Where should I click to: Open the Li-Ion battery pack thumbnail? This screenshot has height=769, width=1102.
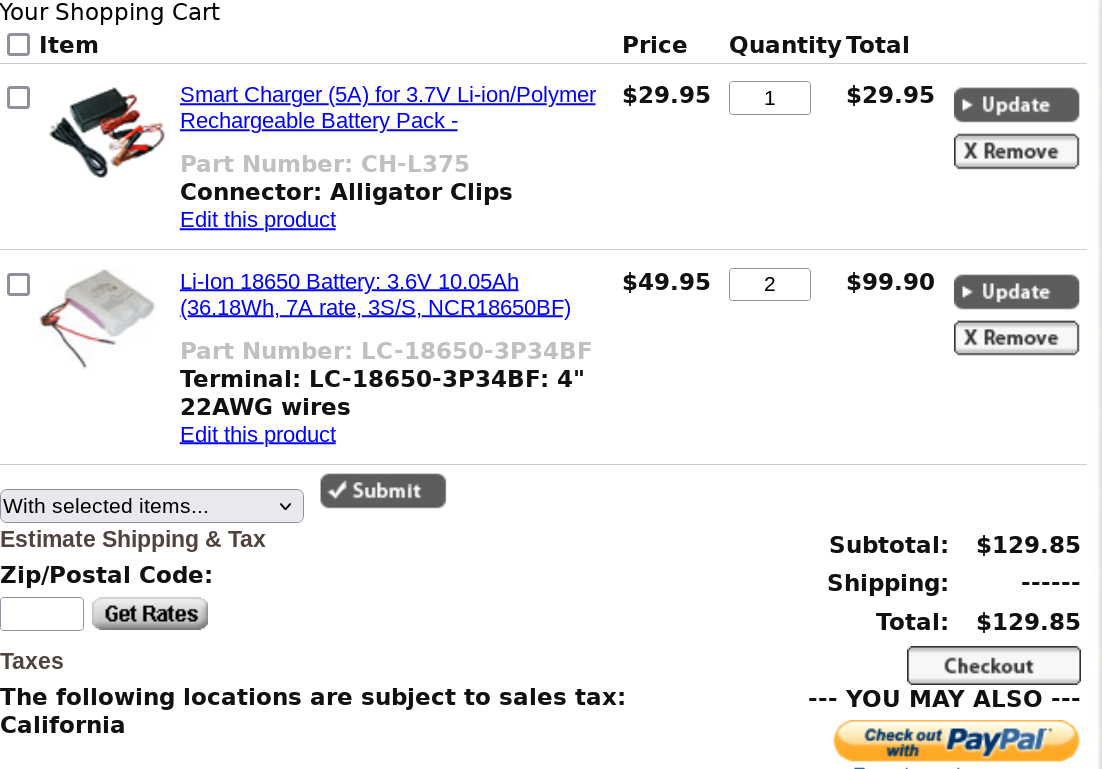(x=98, y=314)
